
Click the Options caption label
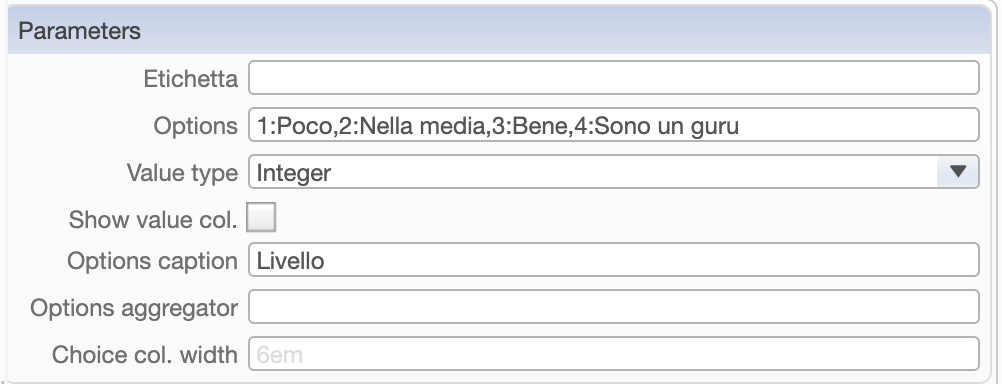click(152, 261)
